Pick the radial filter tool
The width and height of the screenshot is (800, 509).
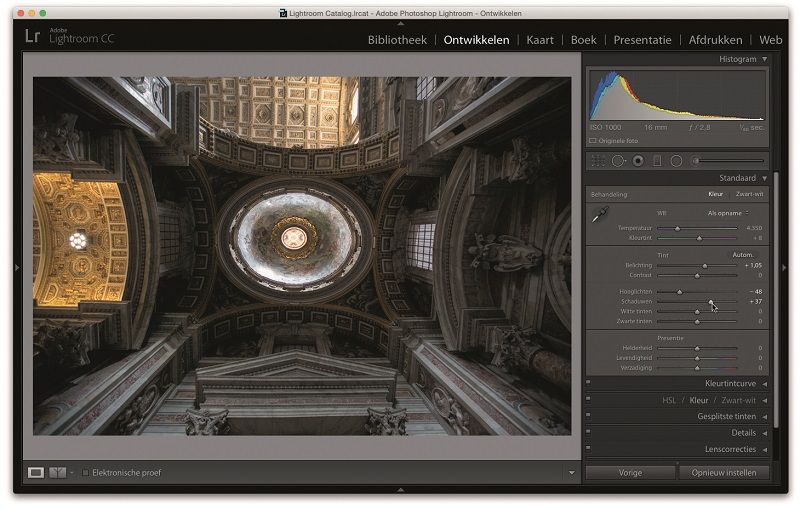[676, 160]
